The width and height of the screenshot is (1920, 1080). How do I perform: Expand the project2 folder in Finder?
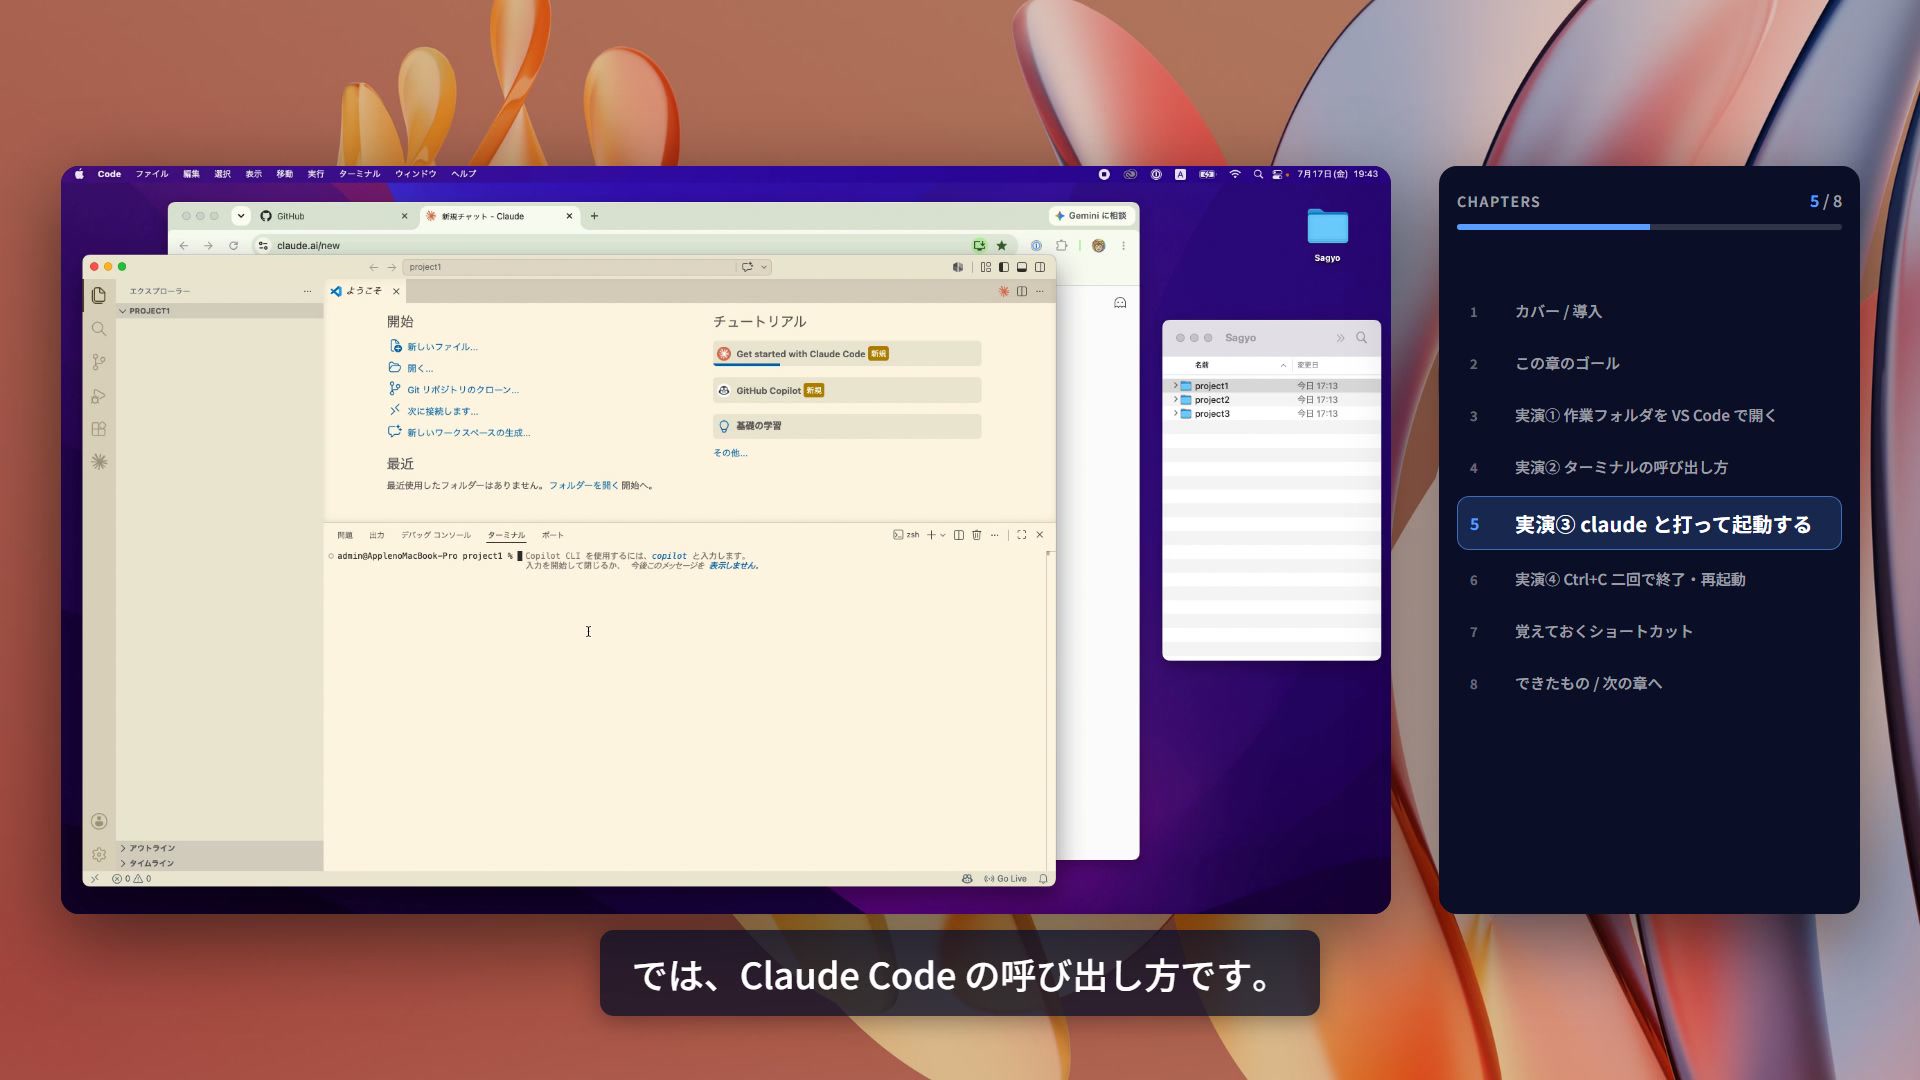pyautogui.click(x=1175, y=400)
